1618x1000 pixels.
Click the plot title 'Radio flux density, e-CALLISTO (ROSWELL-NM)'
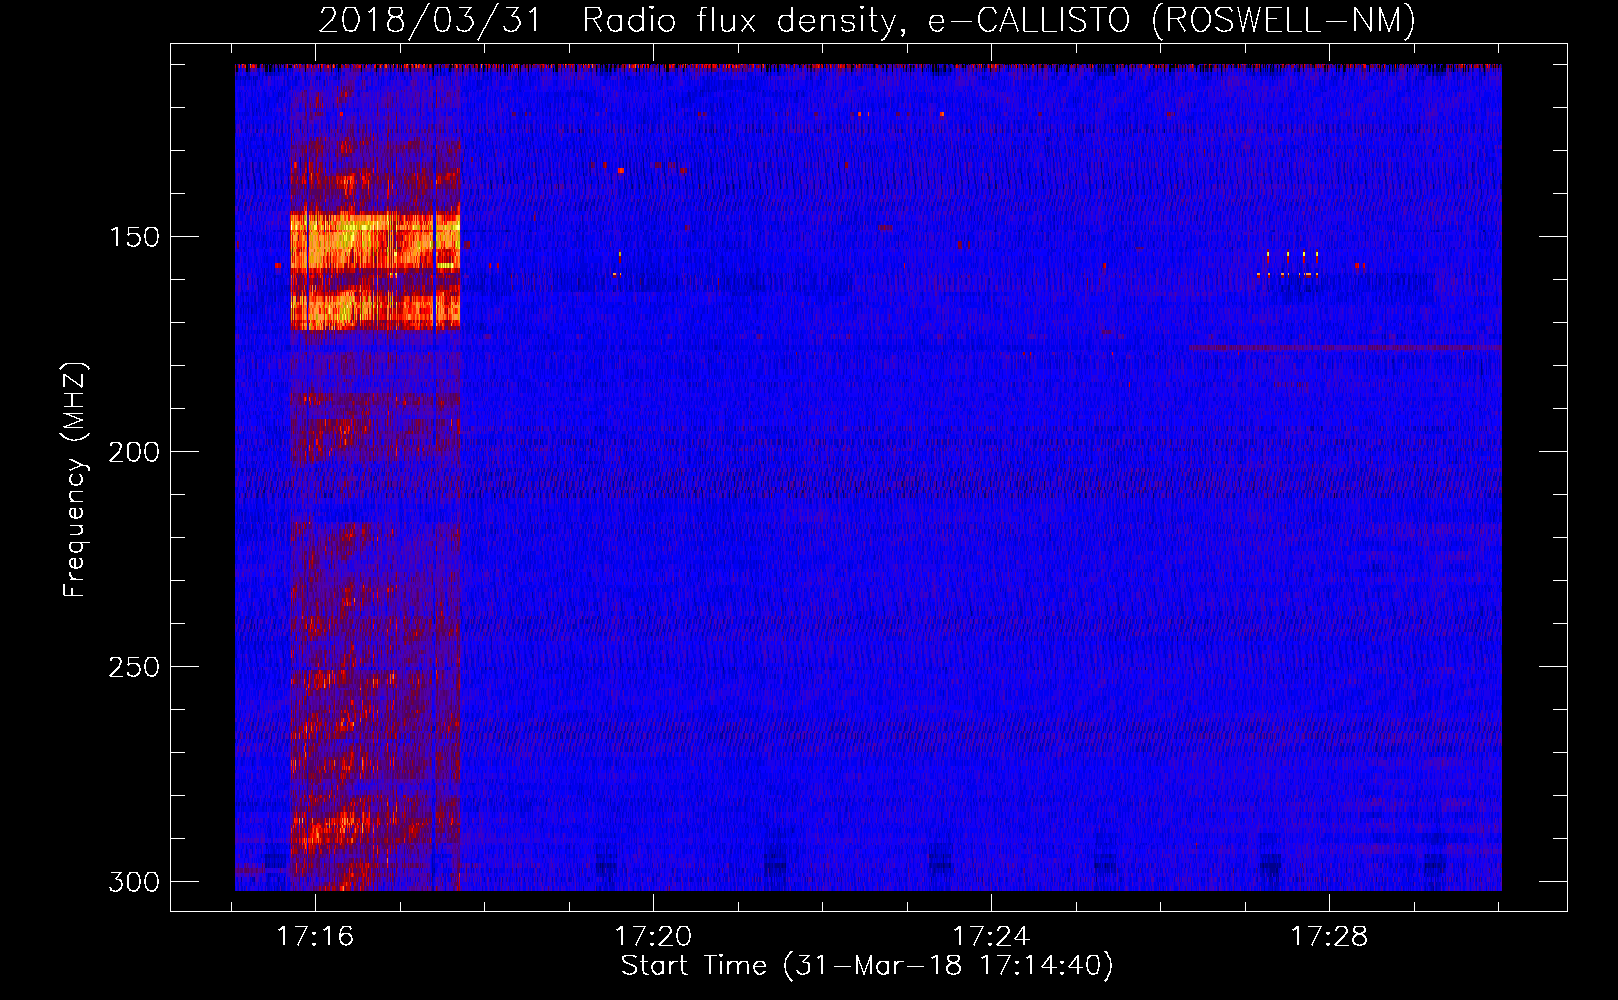click(x=999, y=20)
